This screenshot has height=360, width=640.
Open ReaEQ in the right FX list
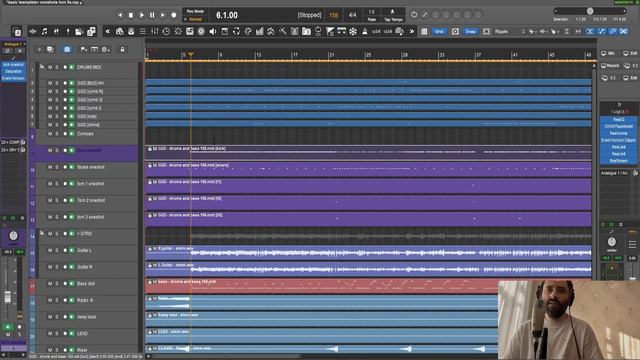pyautogui.click(x=618, y=119)
